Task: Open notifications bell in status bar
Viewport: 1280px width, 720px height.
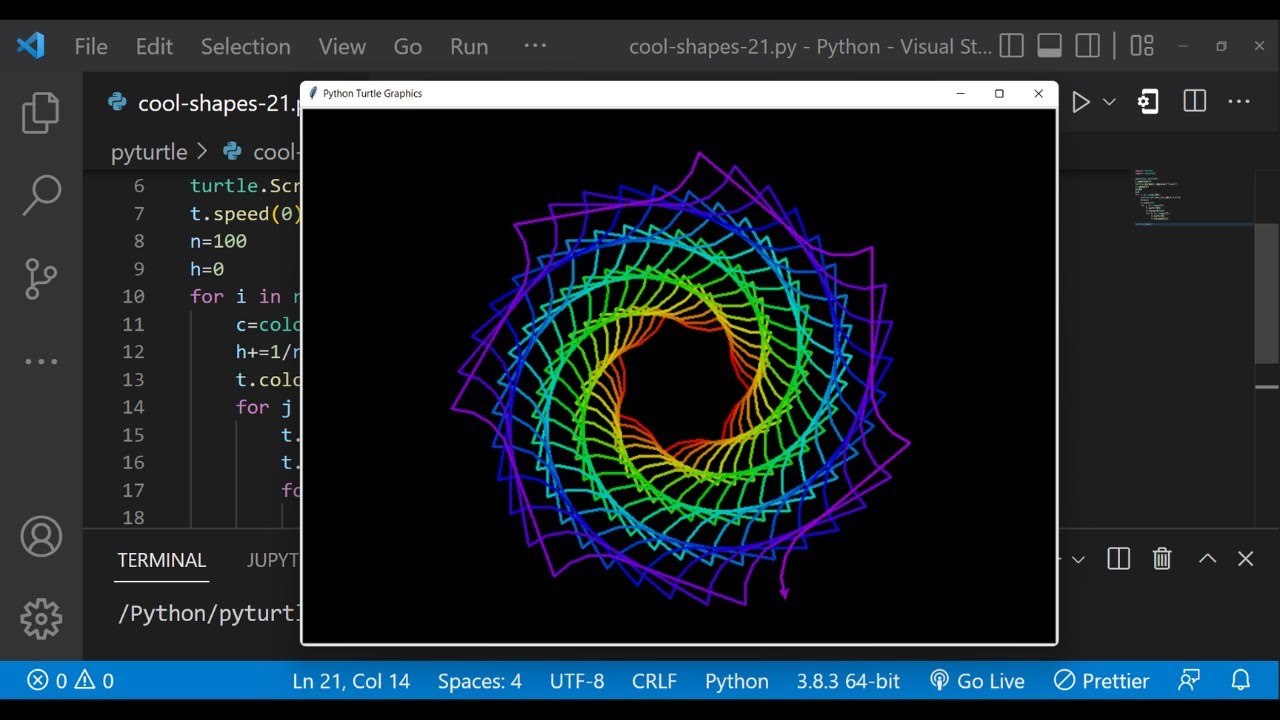Action: [1241, 681]
